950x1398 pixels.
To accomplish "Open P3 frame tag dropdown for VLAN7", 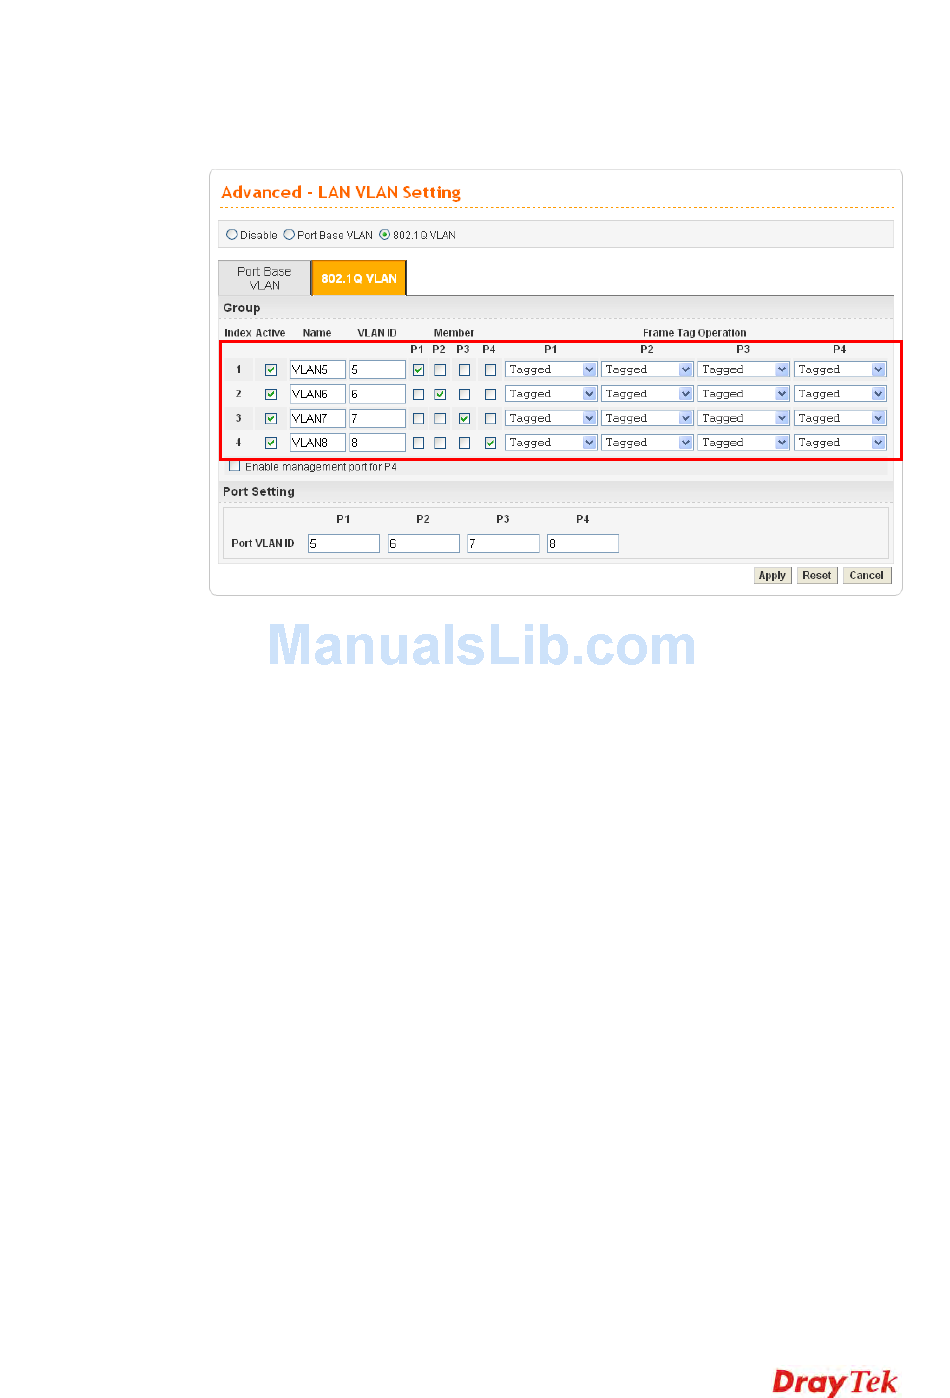I will 743,418.
